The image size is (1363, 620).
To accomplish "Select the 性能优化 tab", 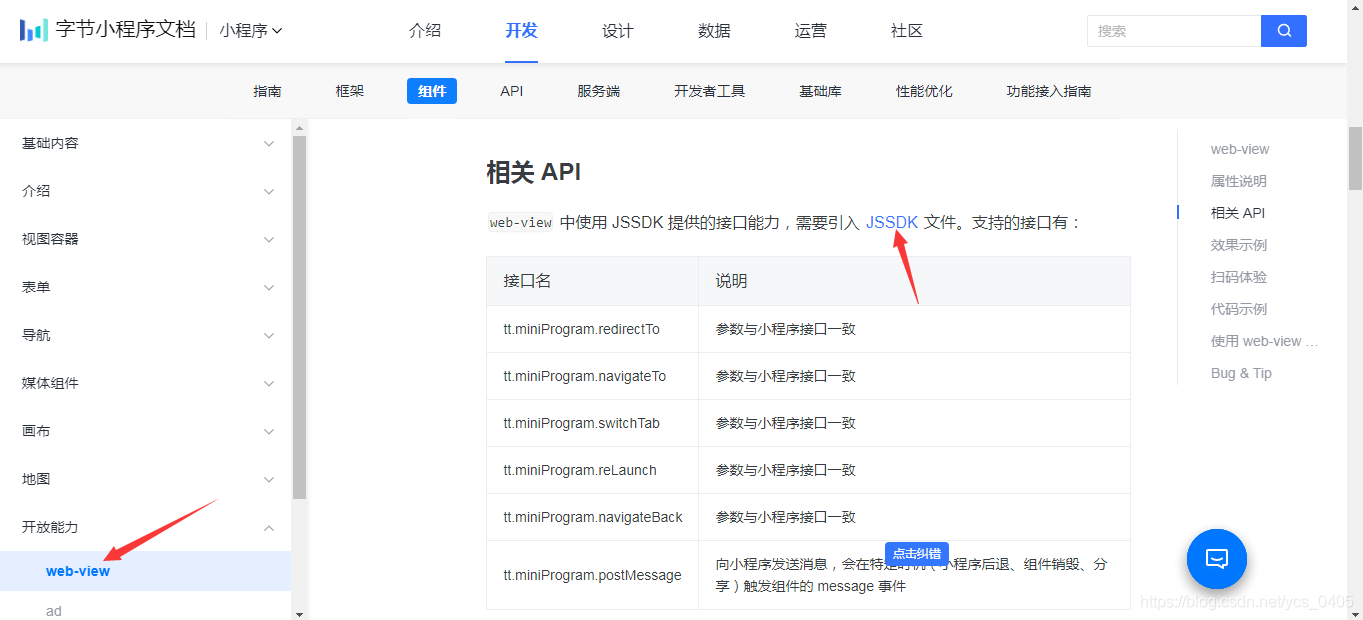I will (922, 90).
